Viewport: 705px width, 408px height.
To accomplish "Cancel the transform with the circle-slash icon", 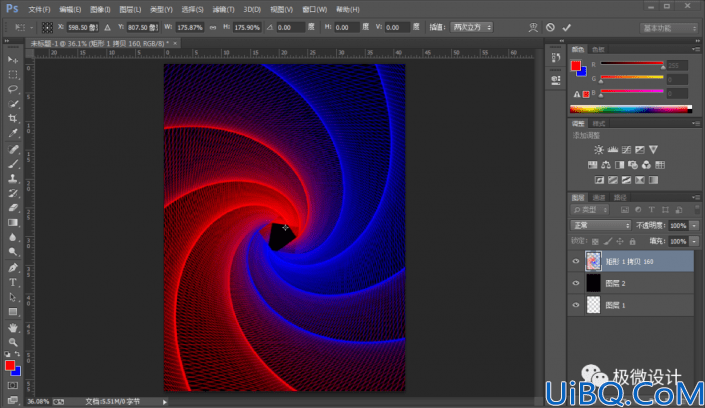I will (550, 27).
